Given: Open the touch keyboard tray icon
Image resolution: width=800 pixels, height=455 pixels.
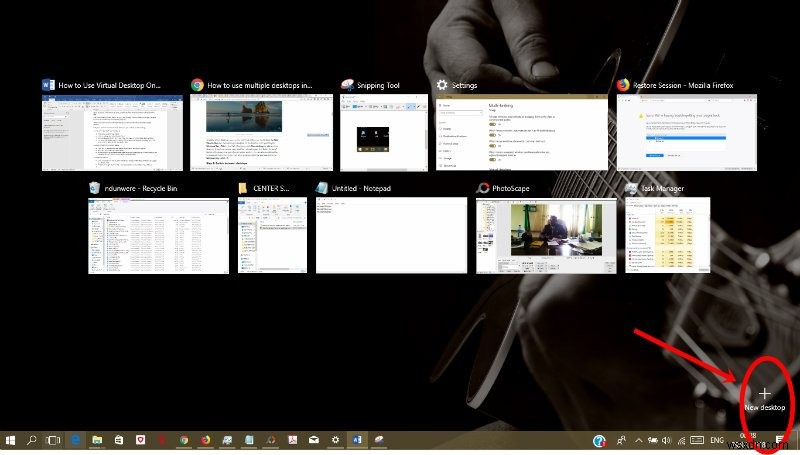Looking at the screenshot, I should coord(697,440).
